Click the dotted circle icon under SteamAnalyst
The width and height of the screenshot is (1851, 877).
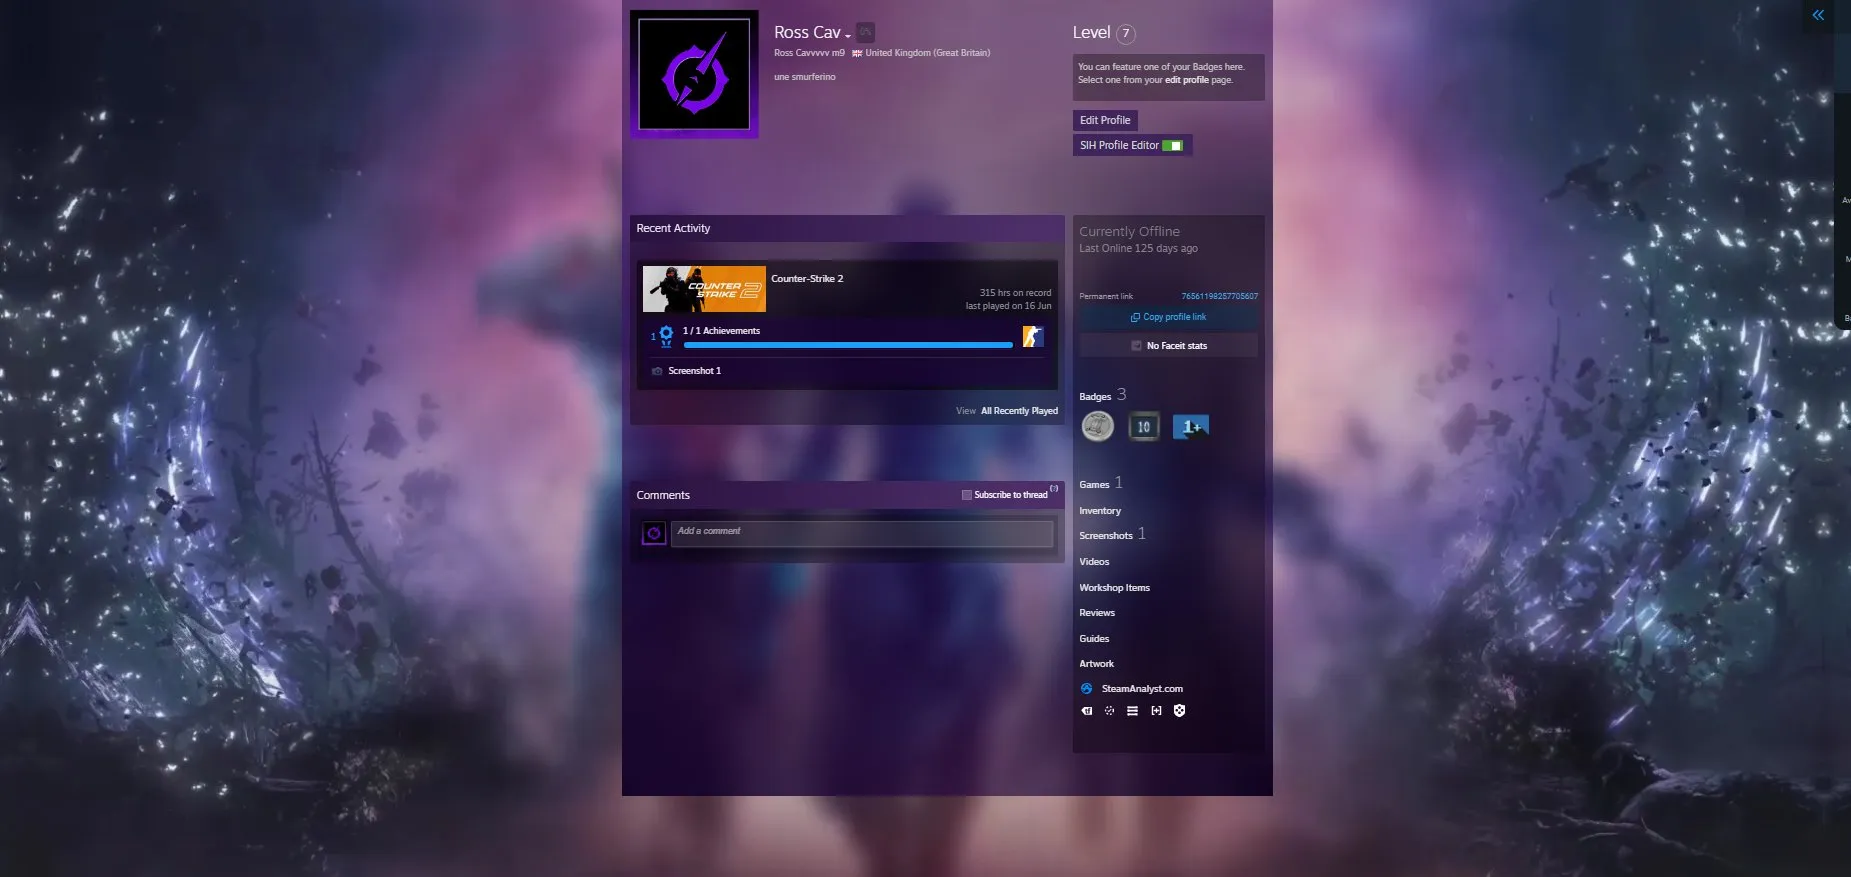[x=1109, y=711]
